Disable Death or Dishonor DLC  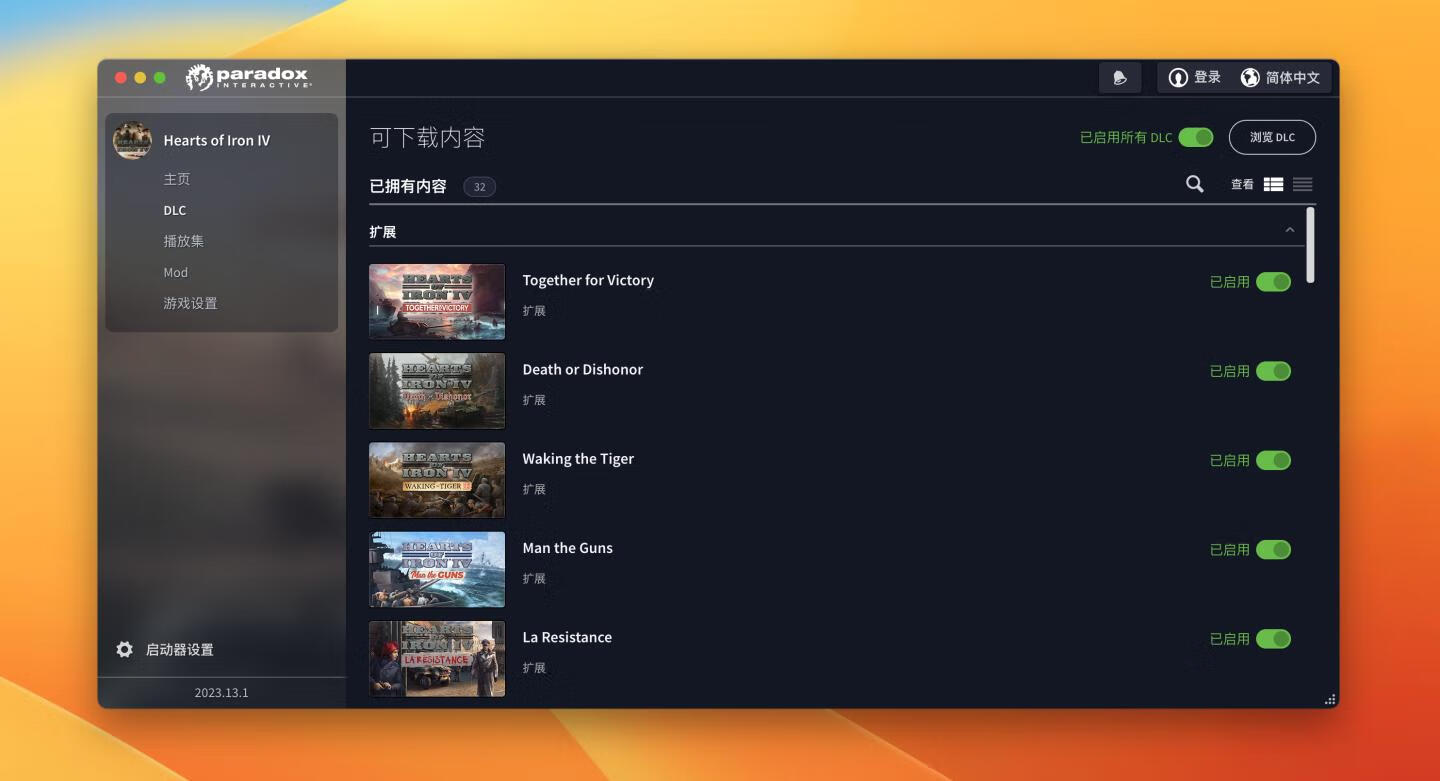[x=1273, y=371]
